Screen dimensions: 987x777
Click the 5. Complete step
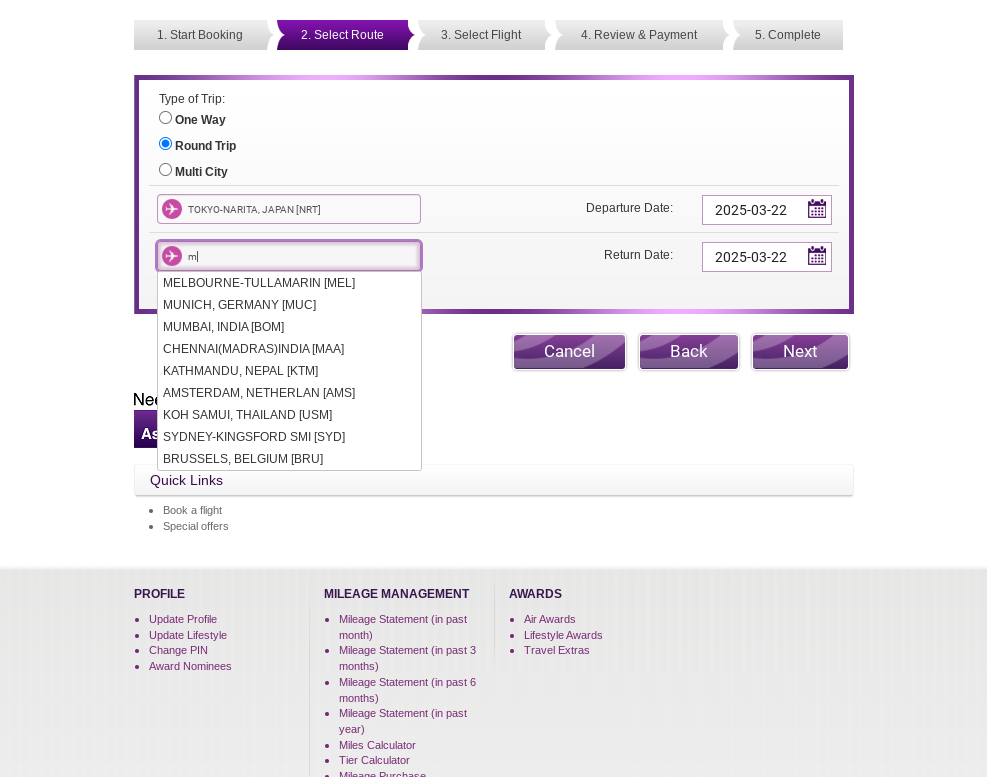[x=787, y=35]
